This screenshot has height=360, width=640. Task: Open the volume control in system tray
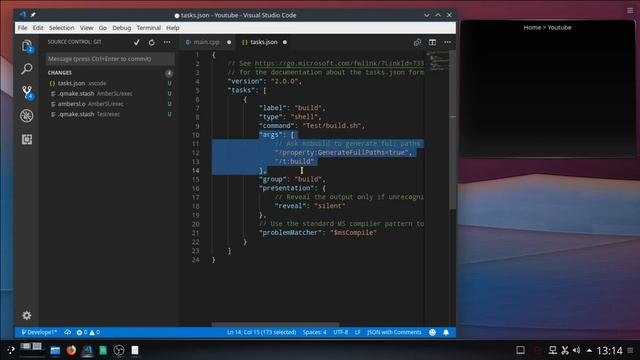tap(576, 350)
